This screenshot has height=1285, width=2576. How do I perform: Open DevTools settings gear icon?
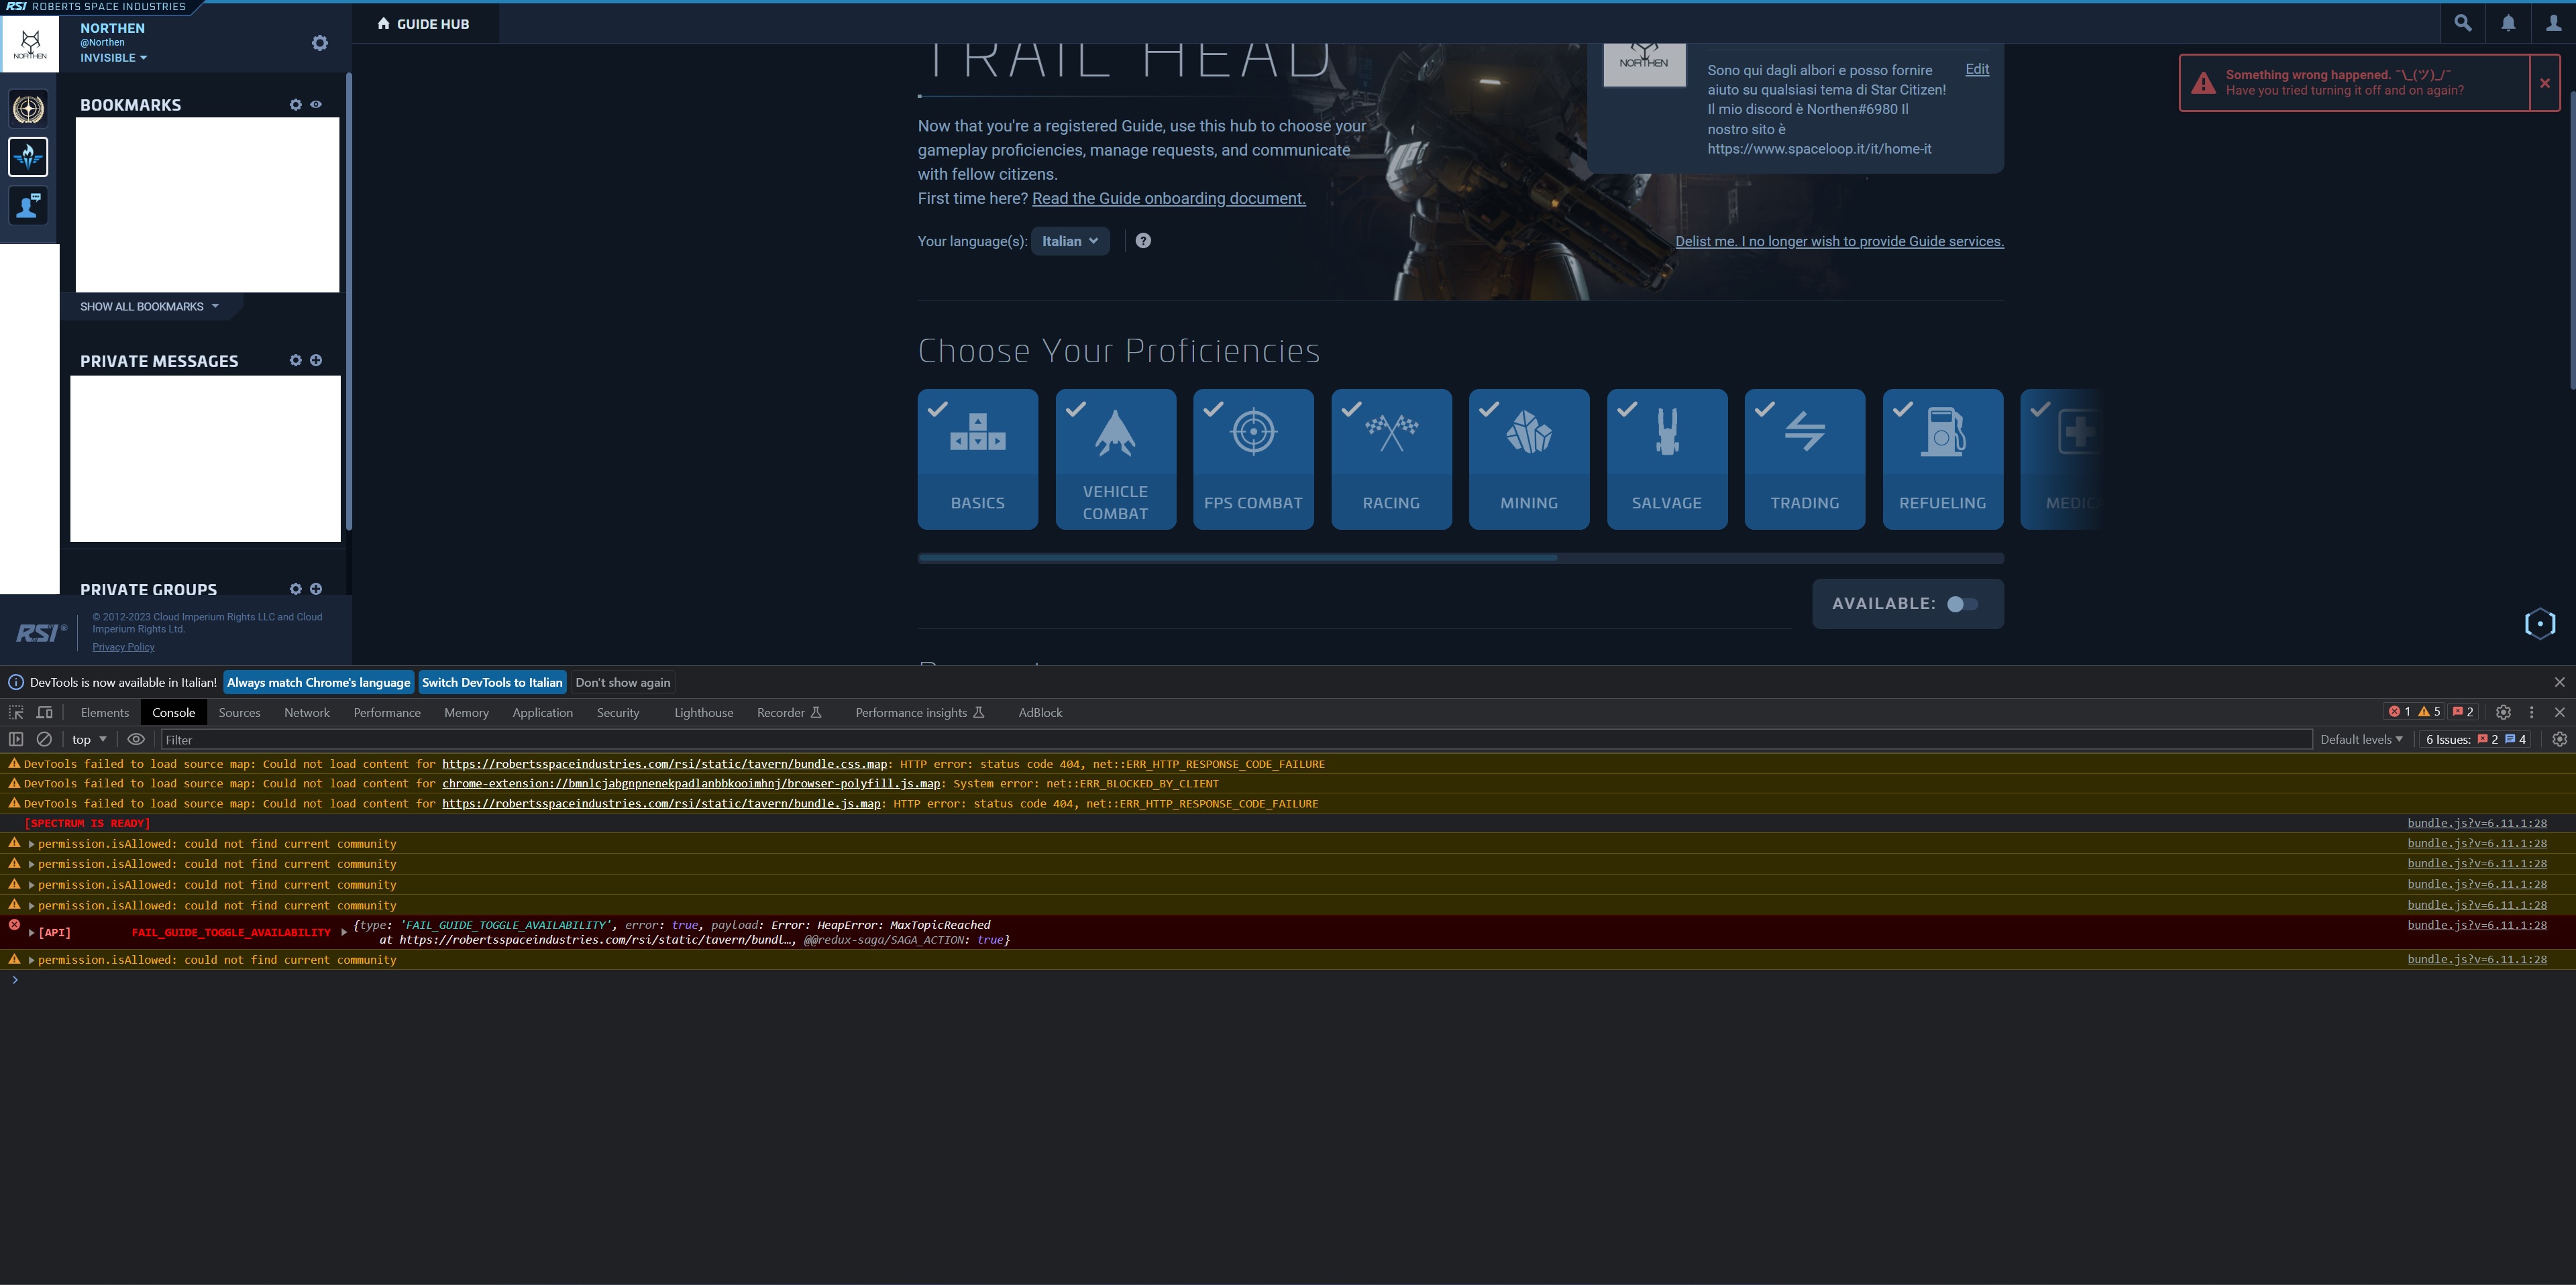click(2503, 712)
